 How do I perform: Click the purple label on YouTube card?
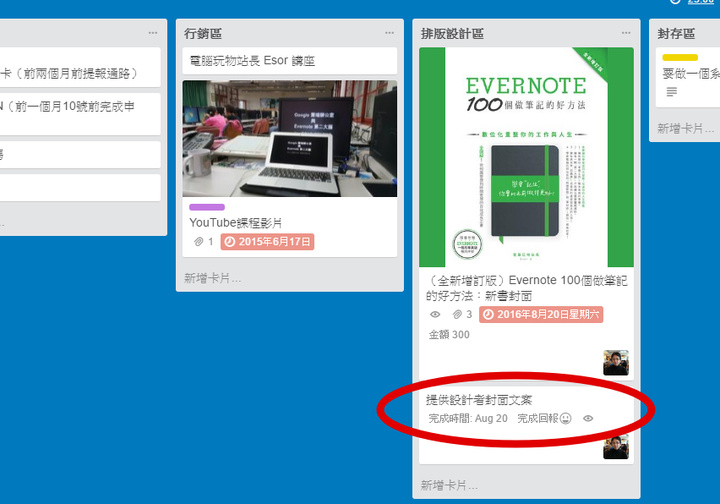click(207, 207)
